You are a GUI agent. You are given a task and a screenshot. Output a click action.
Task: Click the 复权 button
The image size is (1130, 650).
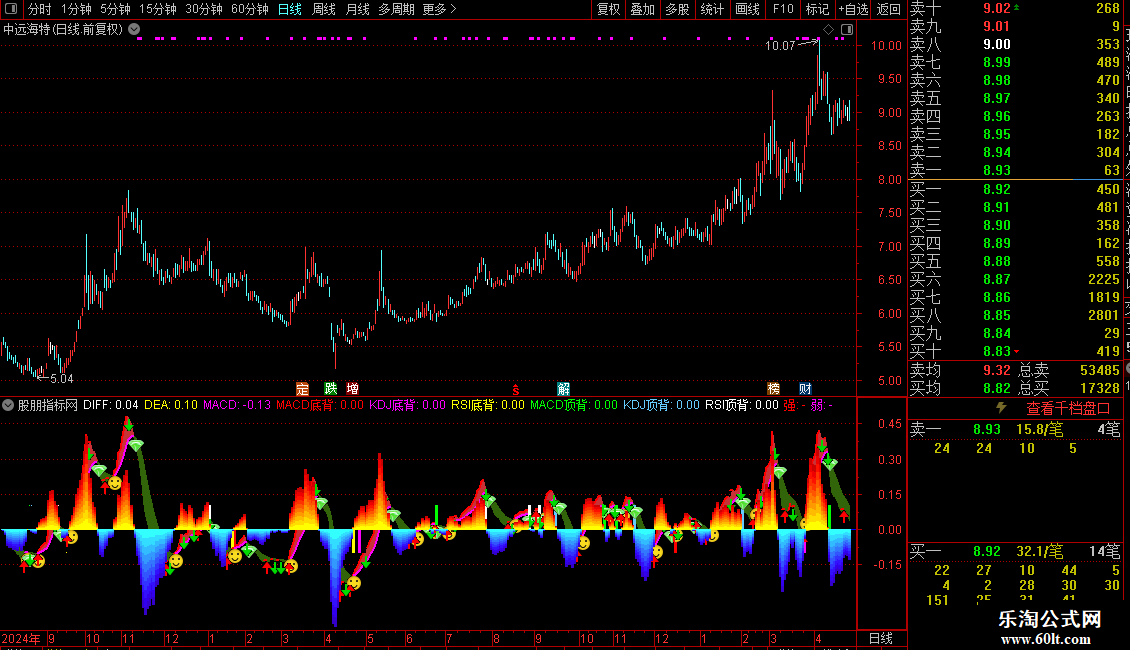(608, 9)
